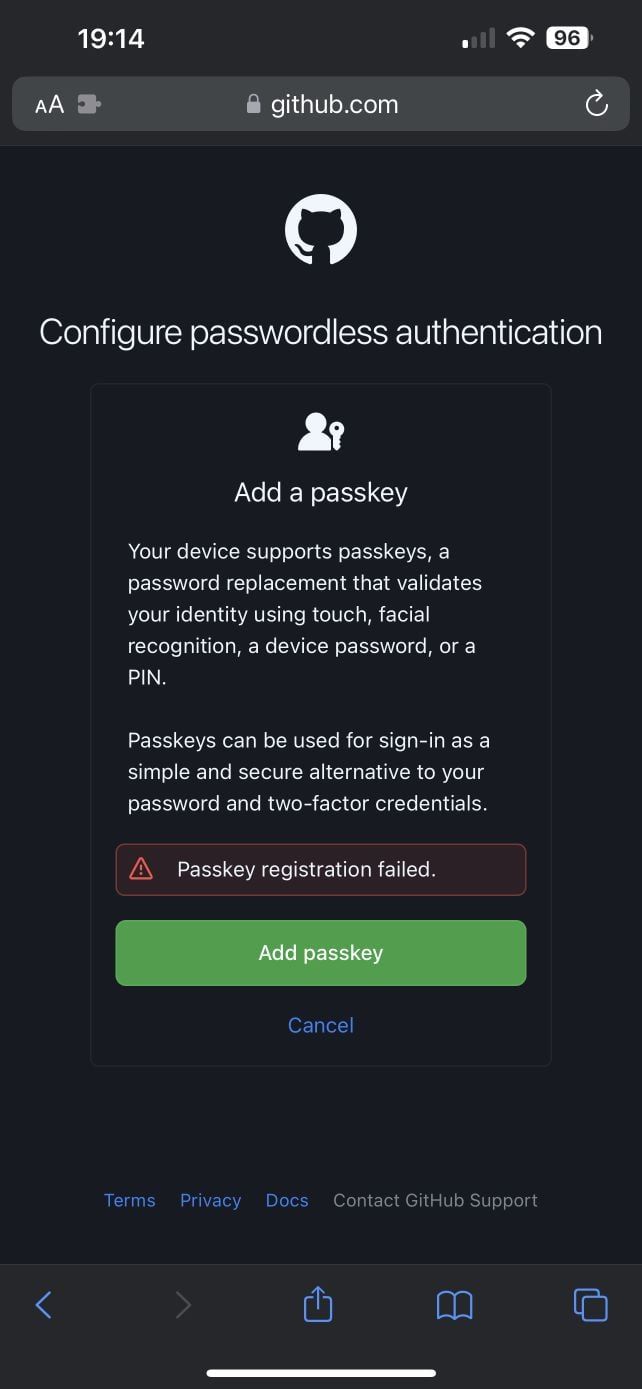This screenshot has width=642, height=1389.
Task: Tap the battery indicator in status bar
Action: click(x=569, y=38)
